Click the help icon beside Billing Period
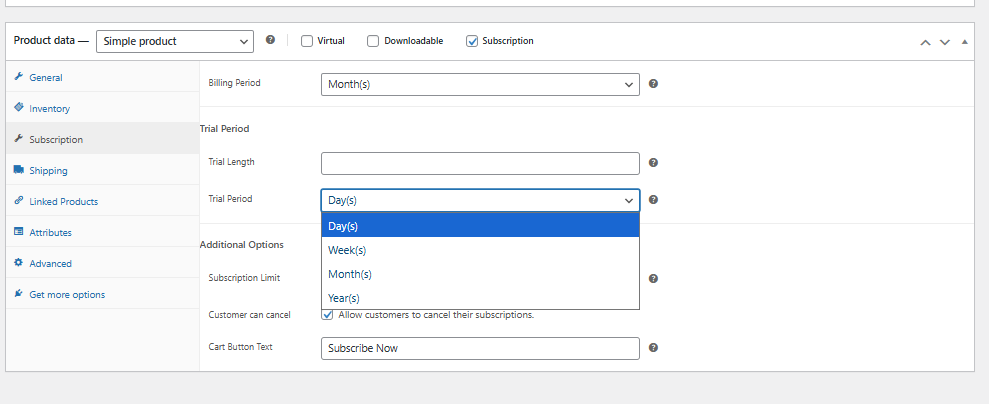This screenshot has width=989, height=404. click(653, 84)
